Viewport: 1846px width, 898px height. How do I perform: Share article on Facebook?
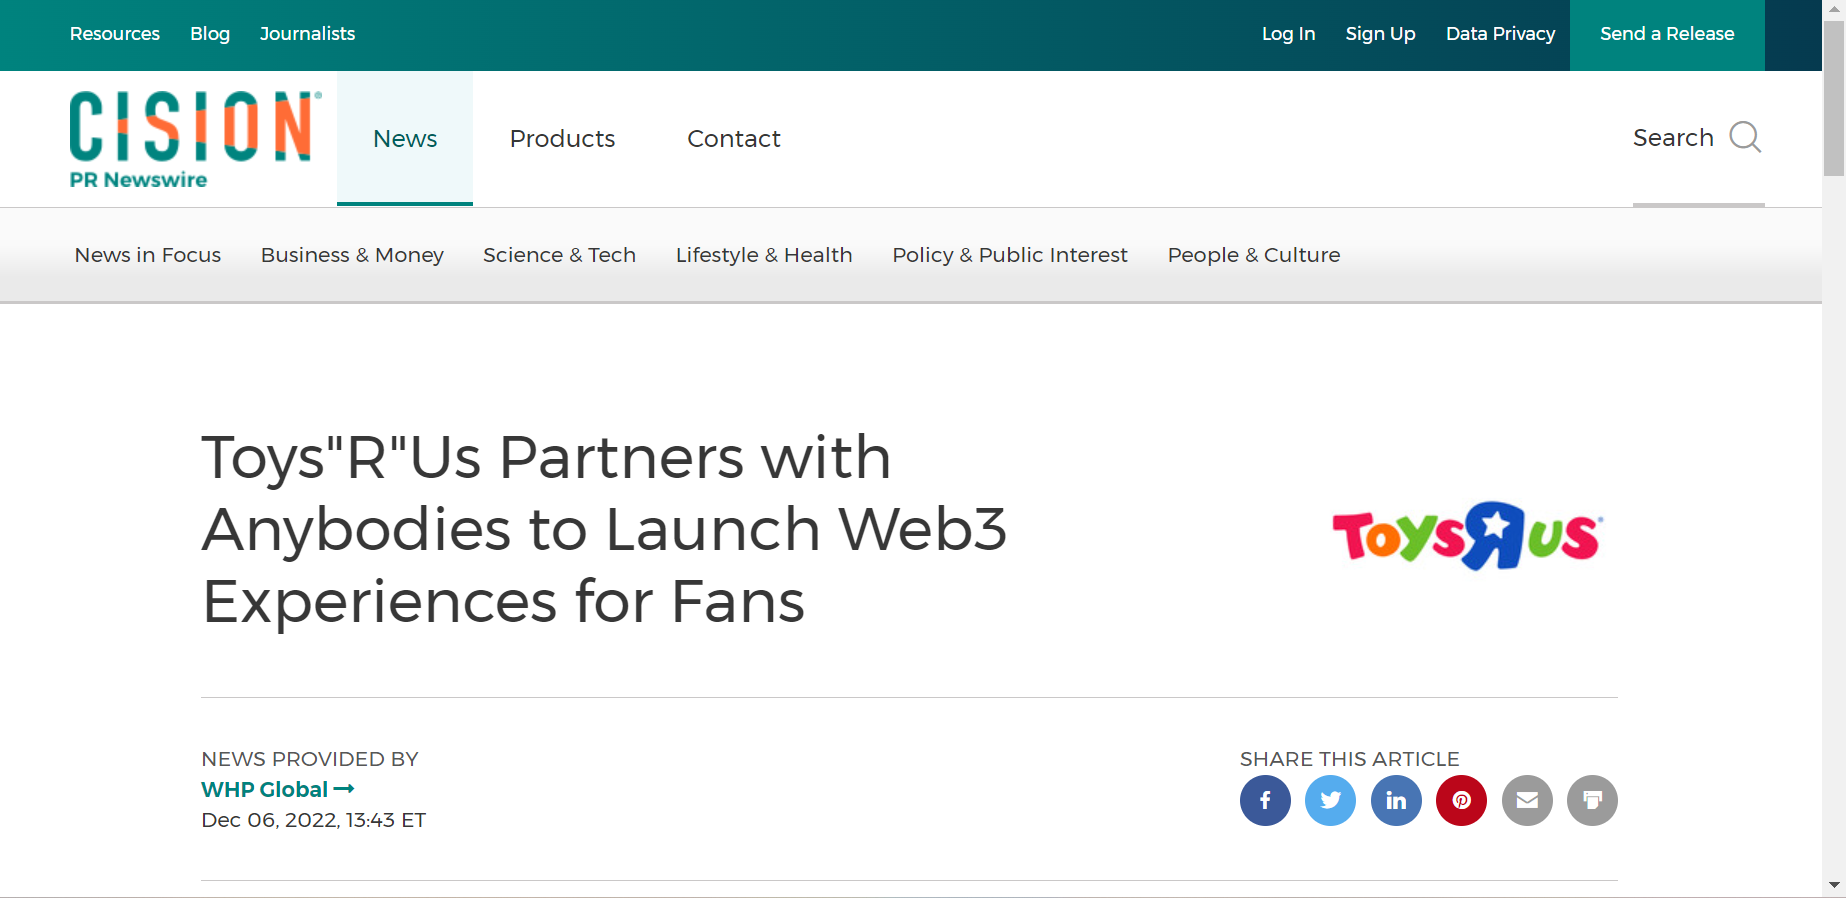pos(1265,801)
